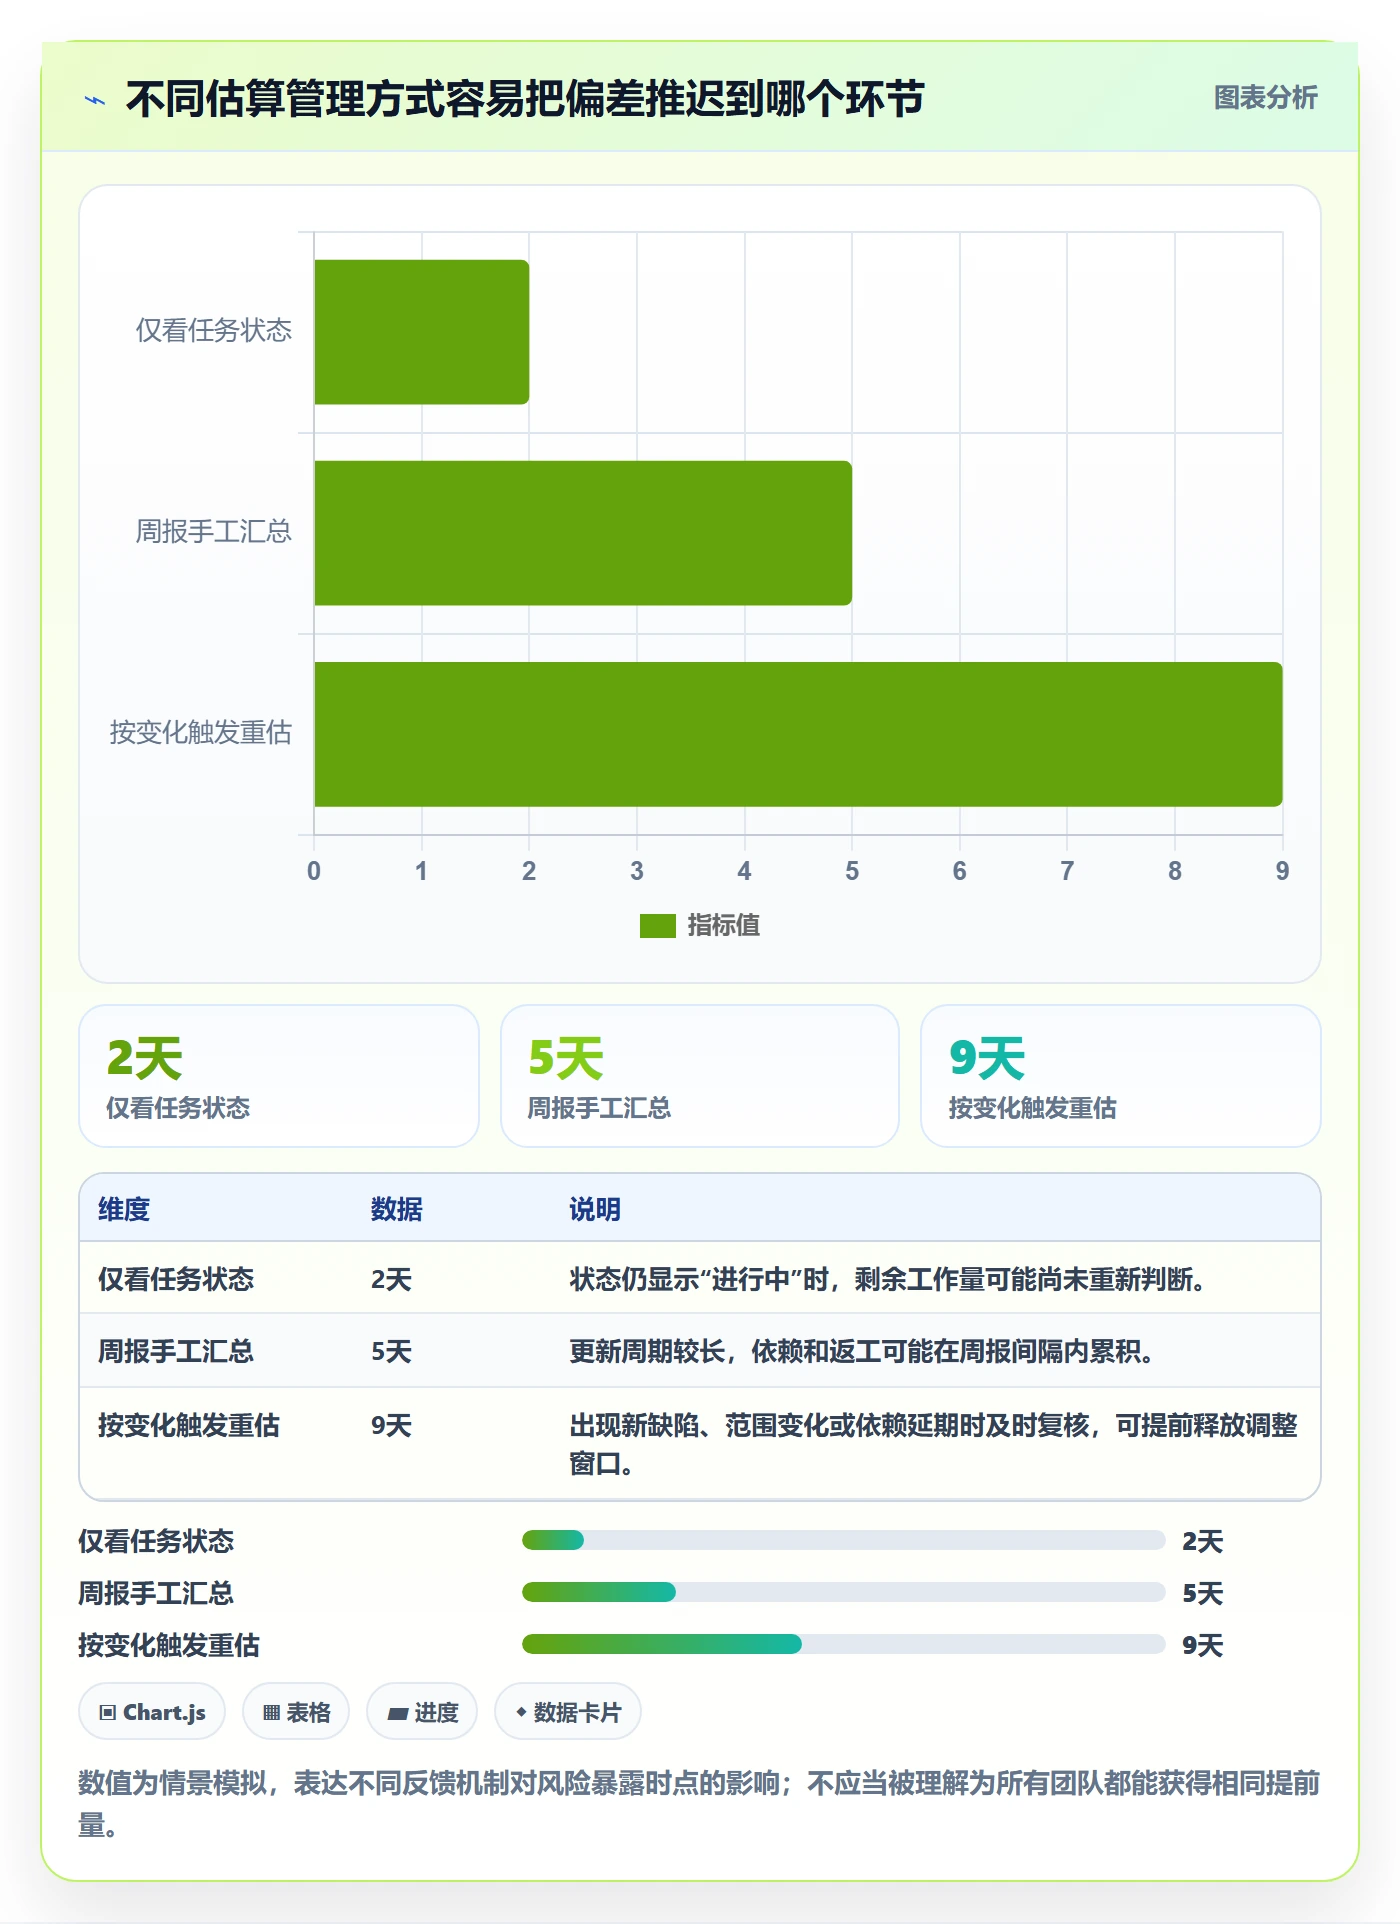
Task: Click the x-axis tick label 9
Action: point(1282,871)
